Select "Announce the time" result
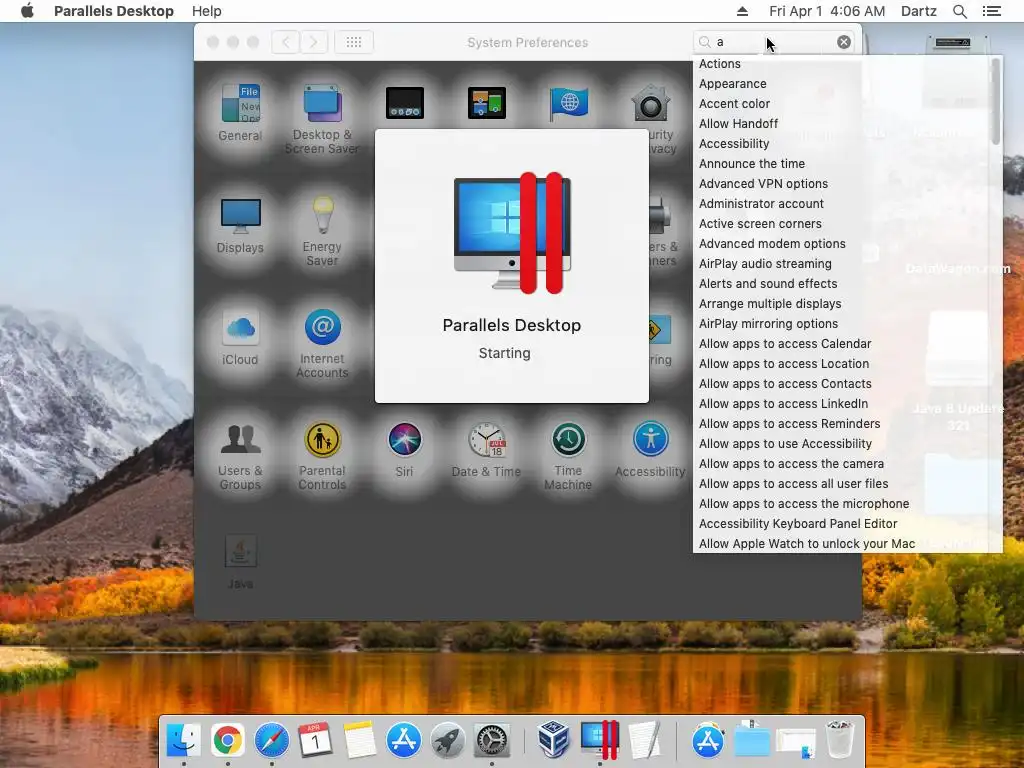This screenshot has width=1024, height=768. coord(752,163)
